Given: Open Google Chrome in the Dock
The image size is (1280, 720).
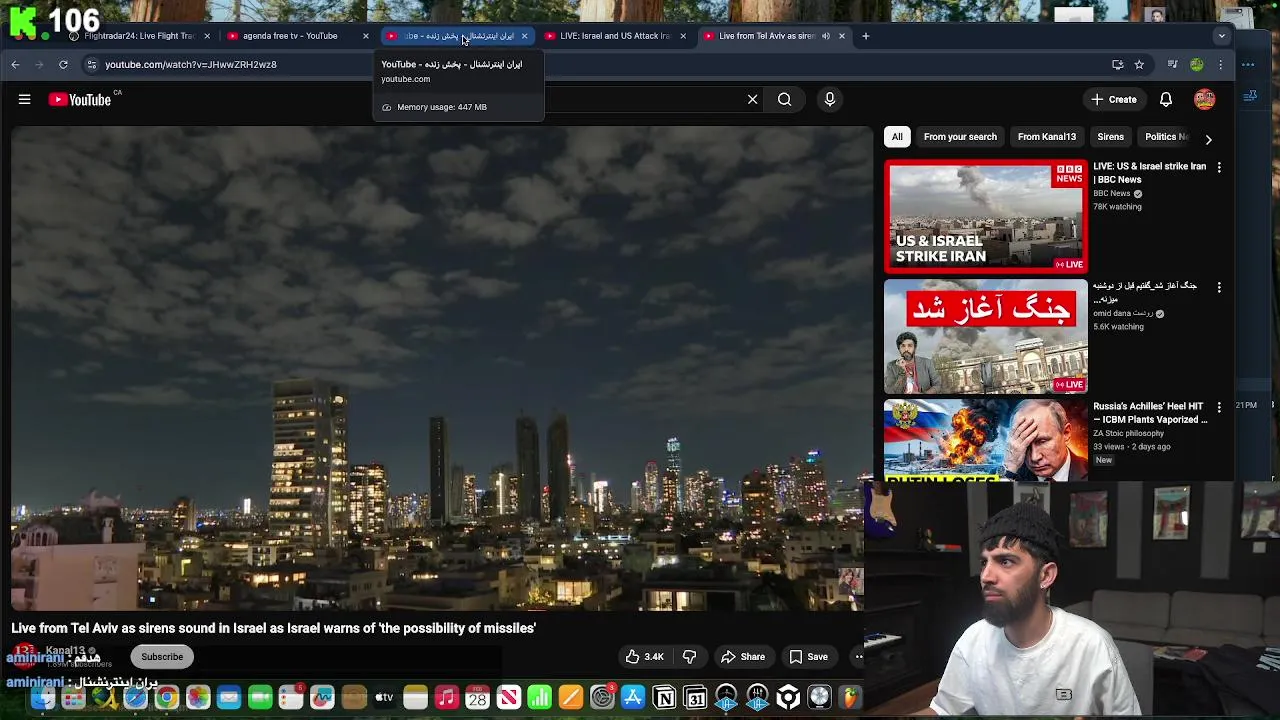Looking at the screenshot, I should (x=166, y=697).
